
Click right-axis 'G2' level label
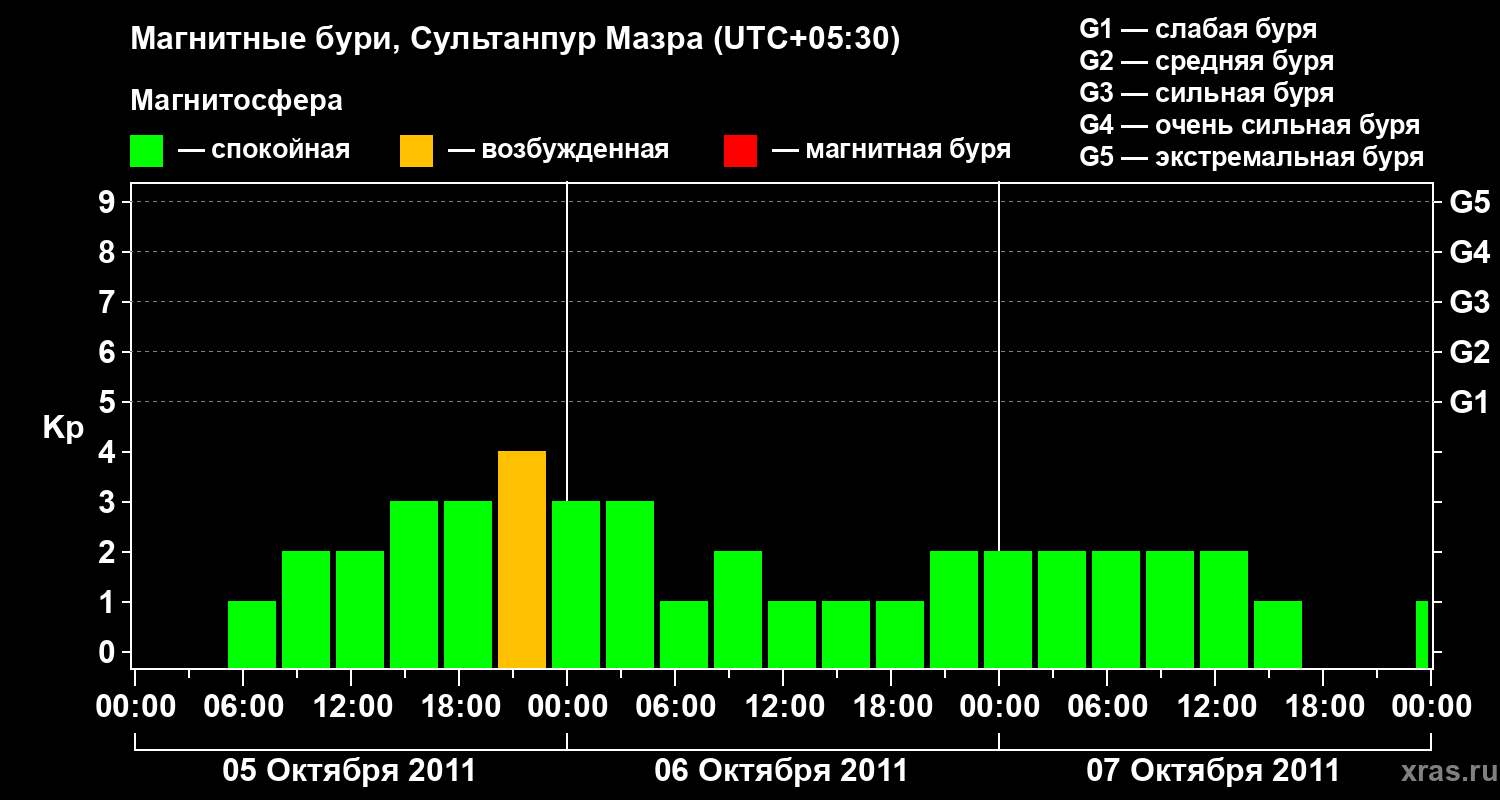[x=1470, y=352]
